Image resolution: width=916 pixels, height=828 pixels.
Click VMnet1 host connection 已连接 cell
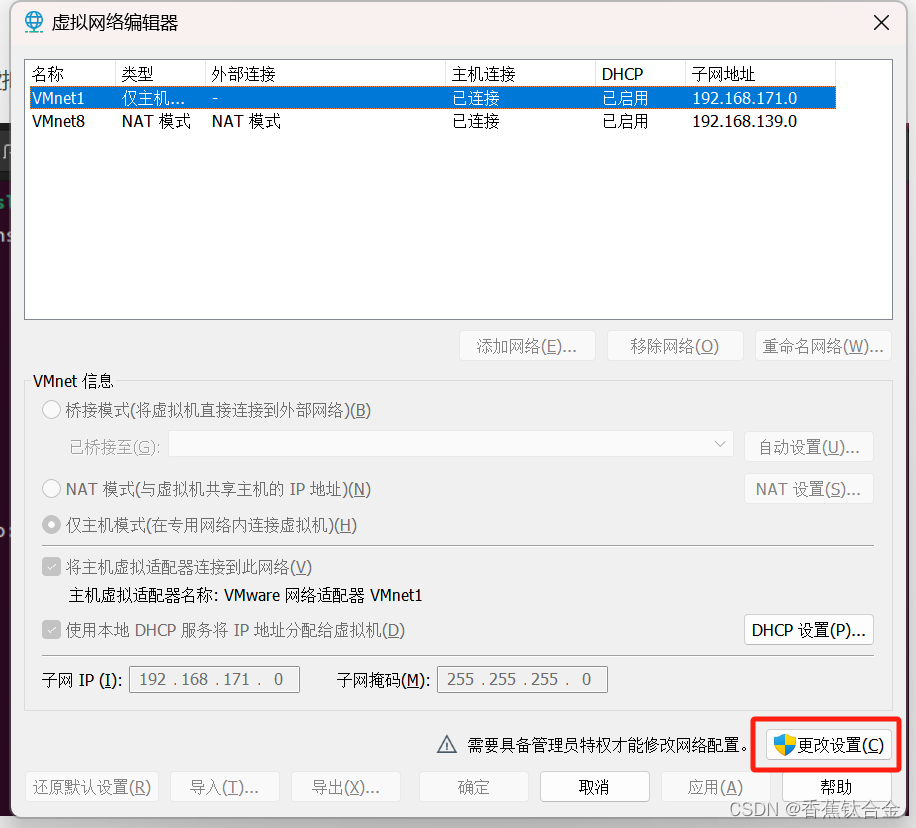476,98
